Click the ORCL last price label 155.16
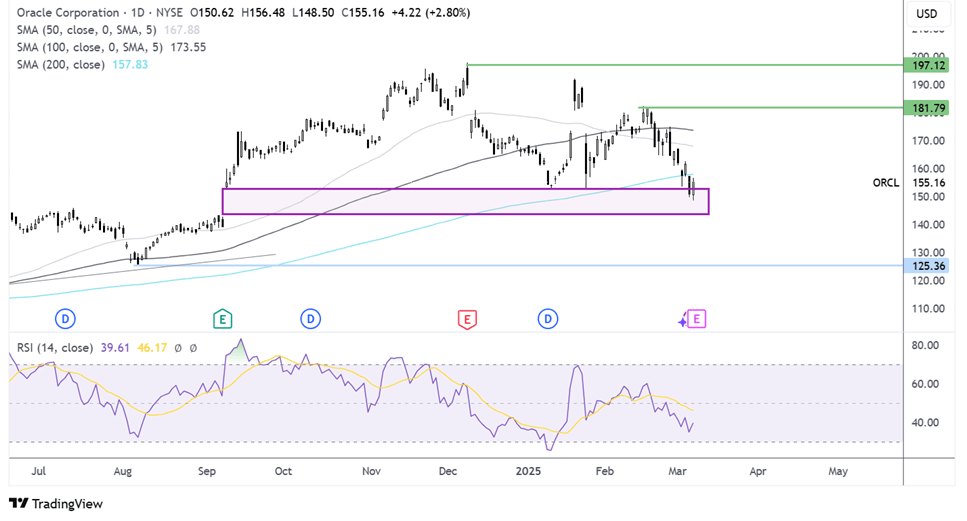 (x=909, y=183)
